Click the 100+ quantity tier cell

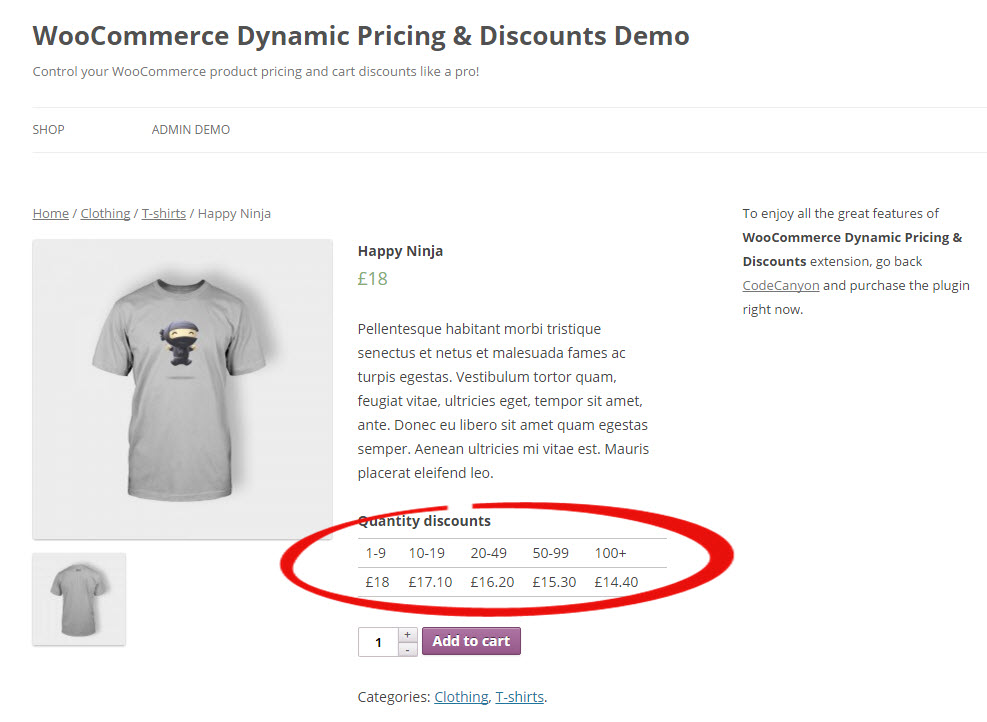click(610, 553)
